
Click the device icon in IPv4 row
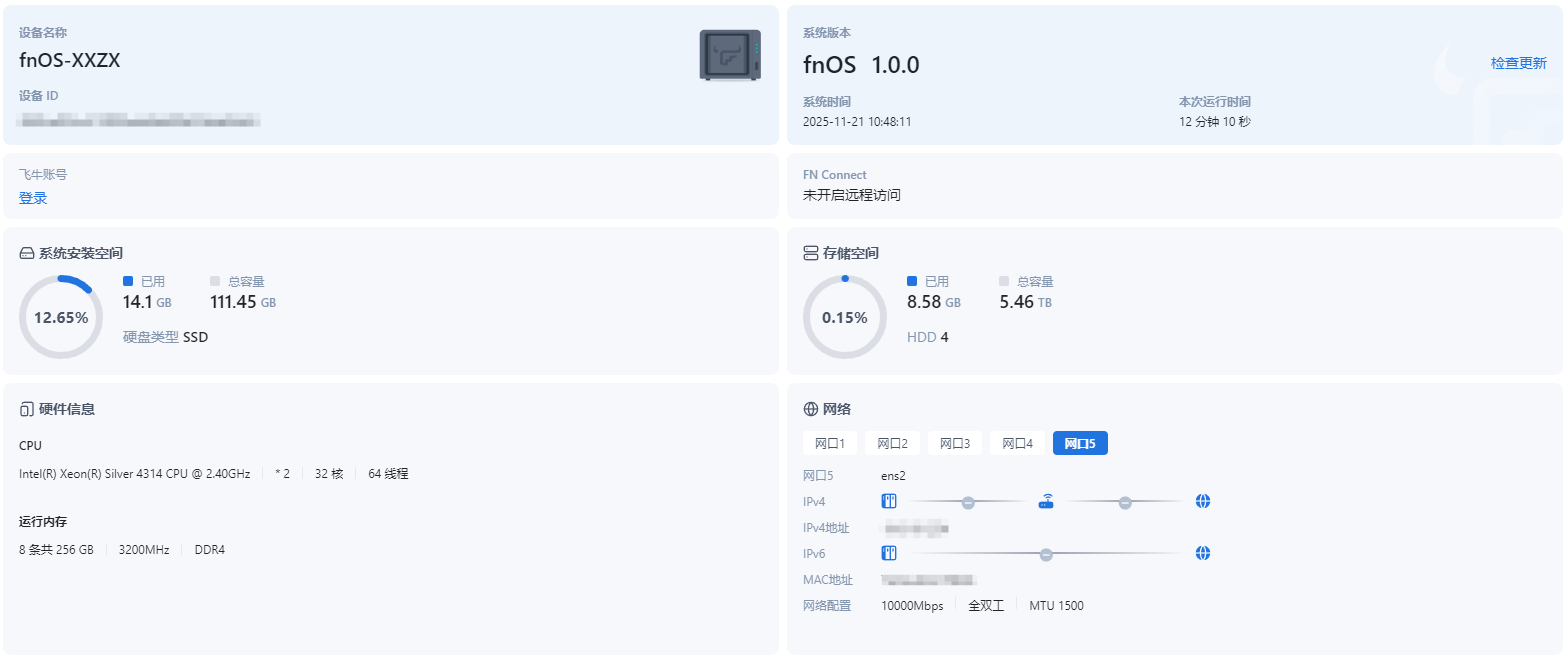[x=889, y=501]
